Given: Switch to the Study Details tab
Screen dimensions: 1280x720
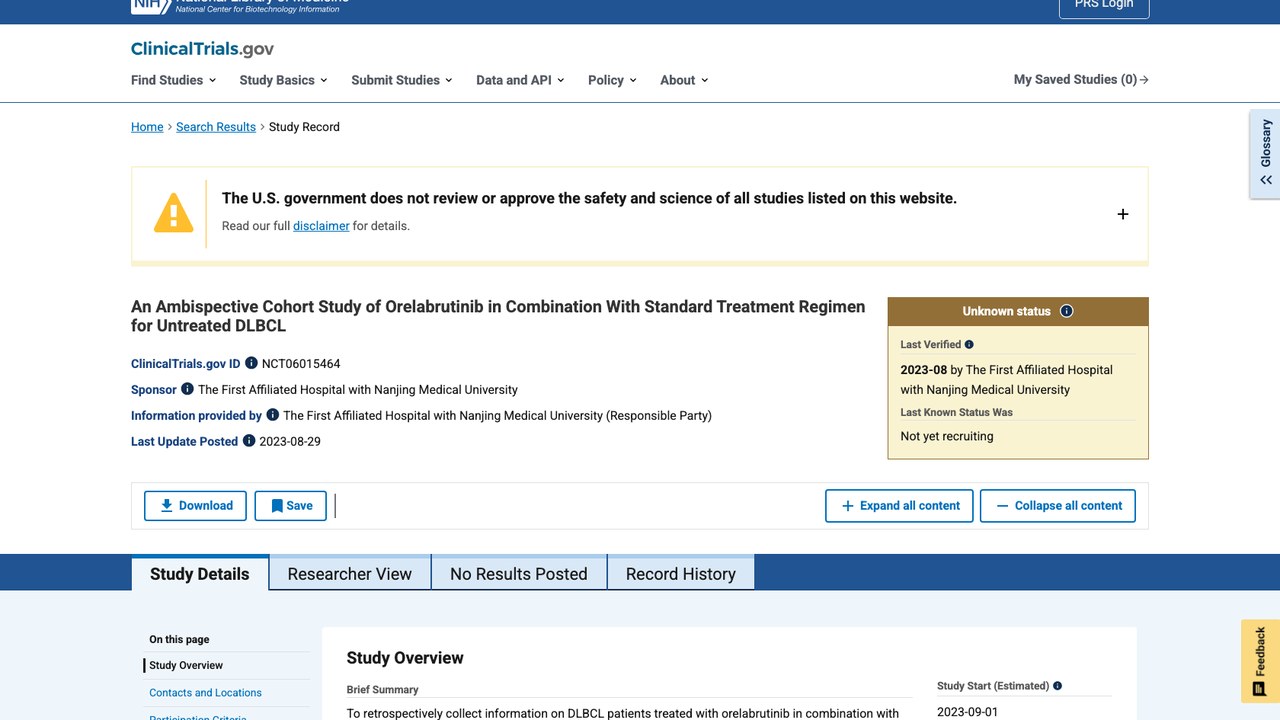Looking at the screenshot, I should tap(200, 573).
